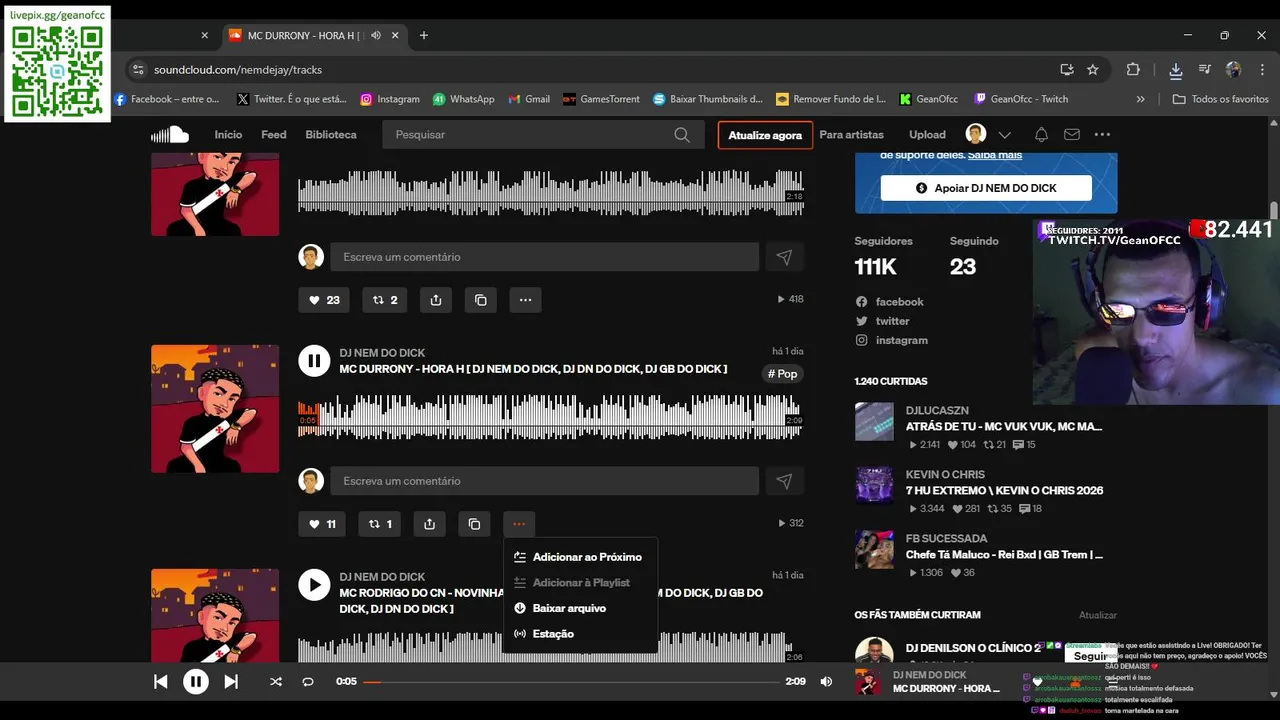Image resolution: width=1280 pixels, height=720 pixels.
Task: Open header more options dots
Action: tap(1102, 134)
